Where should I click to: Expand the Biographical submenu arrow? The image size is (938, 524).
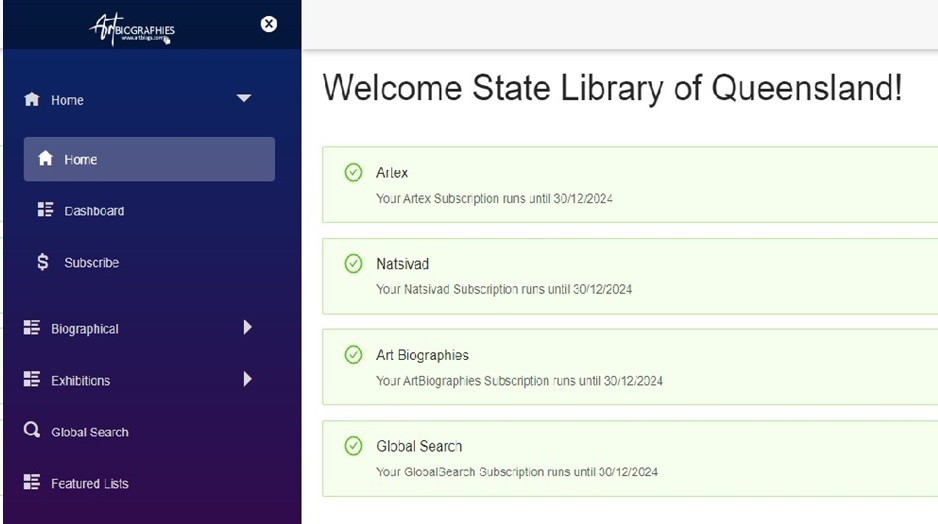(x=248, y=327)
